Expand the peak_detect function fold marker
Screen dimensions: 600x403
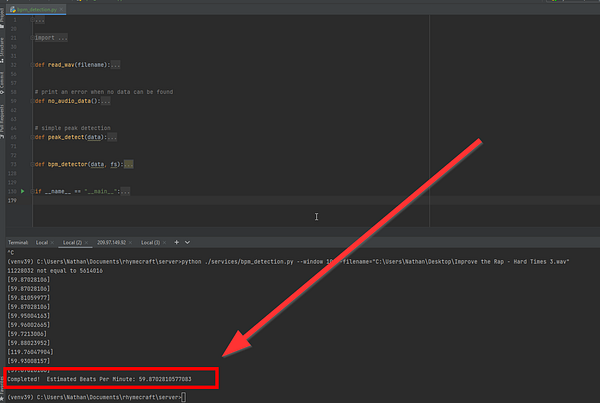pos(33,137)
